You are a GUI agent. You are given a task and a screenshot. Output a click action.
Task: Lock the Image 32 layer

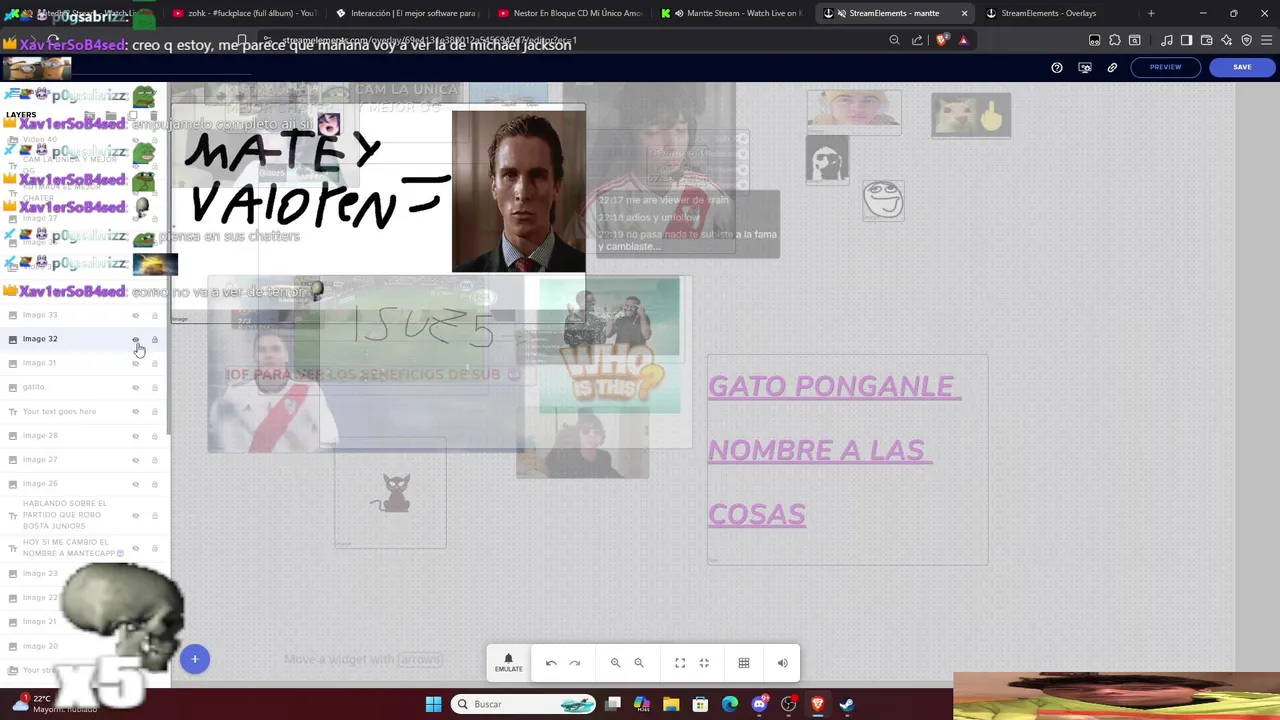[155, 339]
